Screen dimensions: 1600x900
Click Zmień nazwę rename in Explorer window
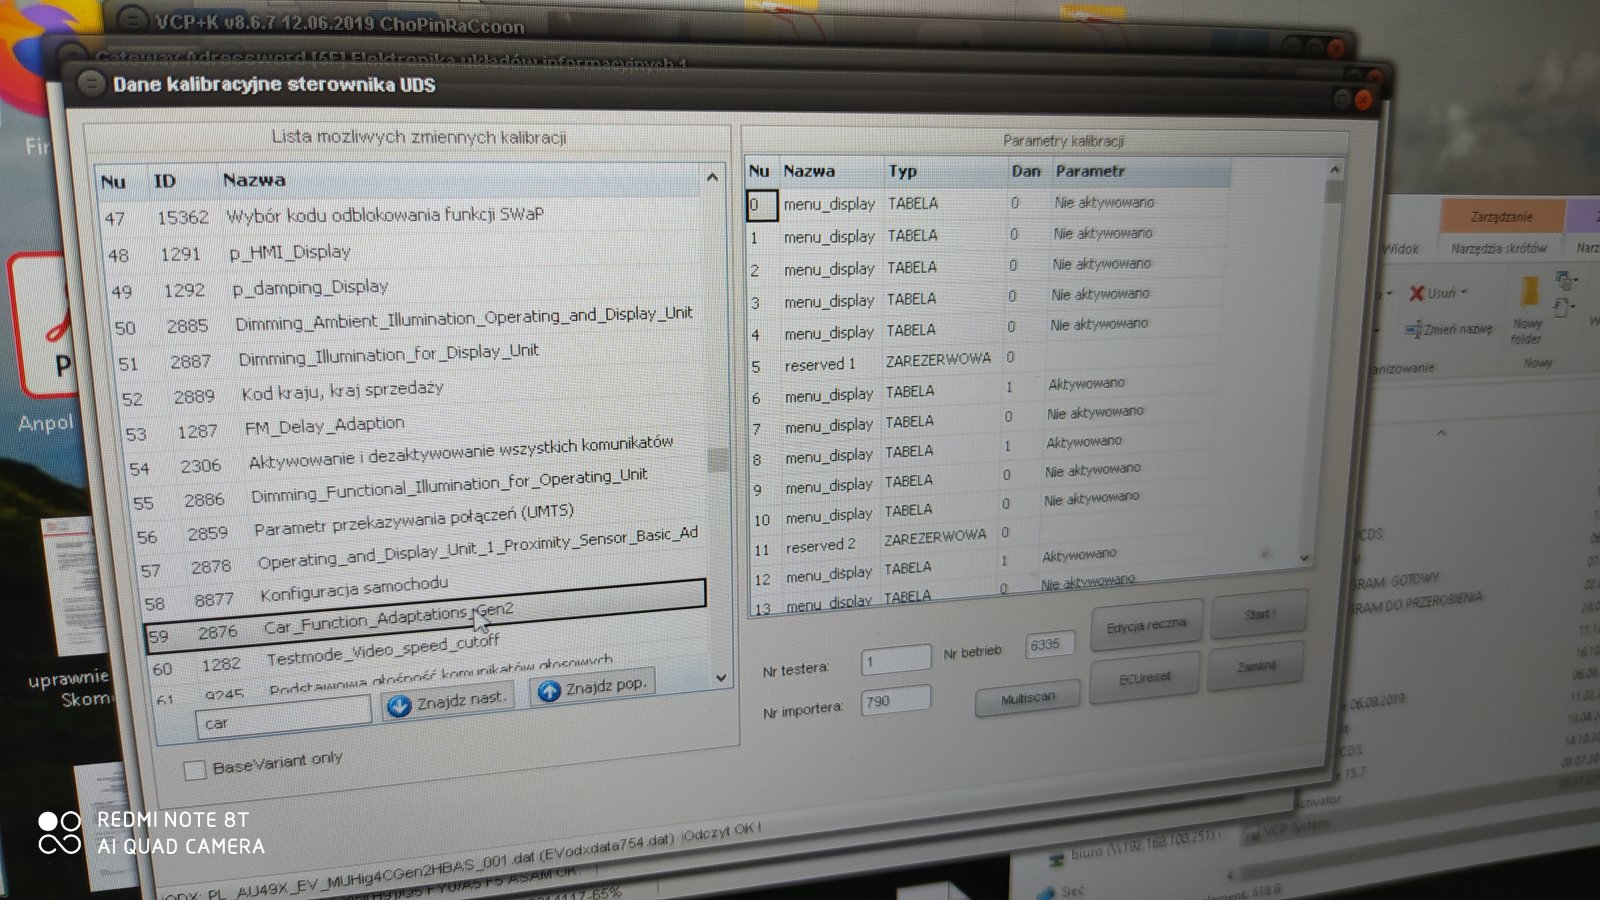(1448, 329)
